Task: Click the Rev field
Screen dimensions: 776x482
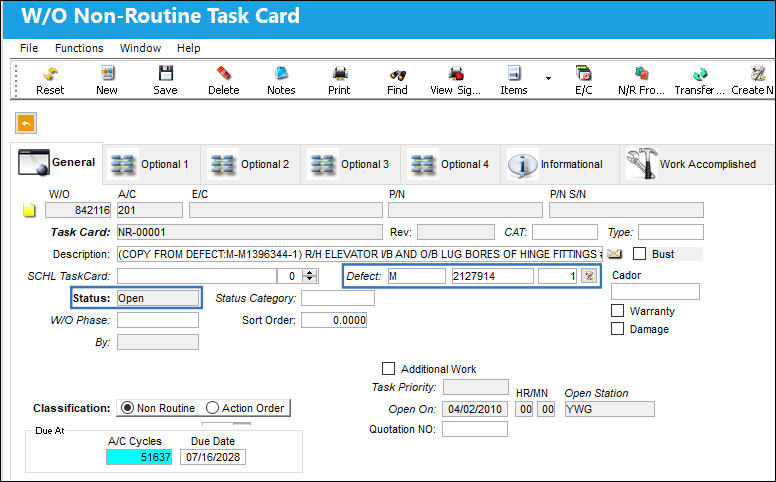Action: point(456,232)
